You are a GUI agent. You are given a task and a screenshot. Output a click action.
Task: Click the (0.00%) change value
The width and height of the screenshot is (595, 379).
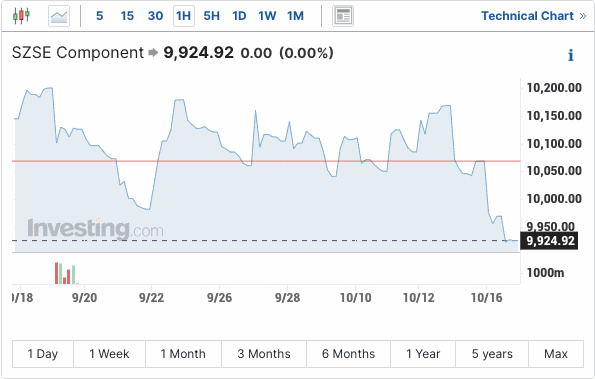pos(306,53)
